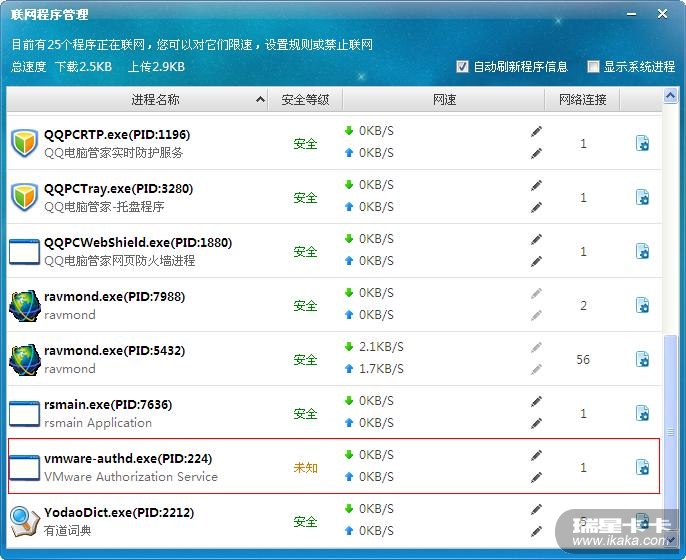Sort by 安全等级 column header
Screen dimensions: 686x560
[305, 99]
